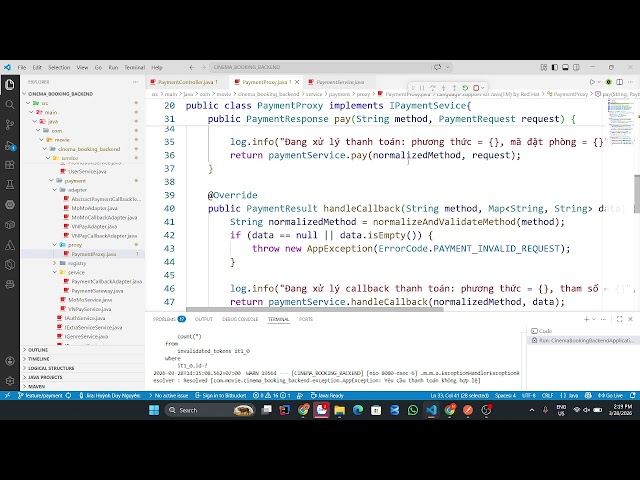Open VNPayService.java in the explorer

pyautogui.click(x=89, y=309)
